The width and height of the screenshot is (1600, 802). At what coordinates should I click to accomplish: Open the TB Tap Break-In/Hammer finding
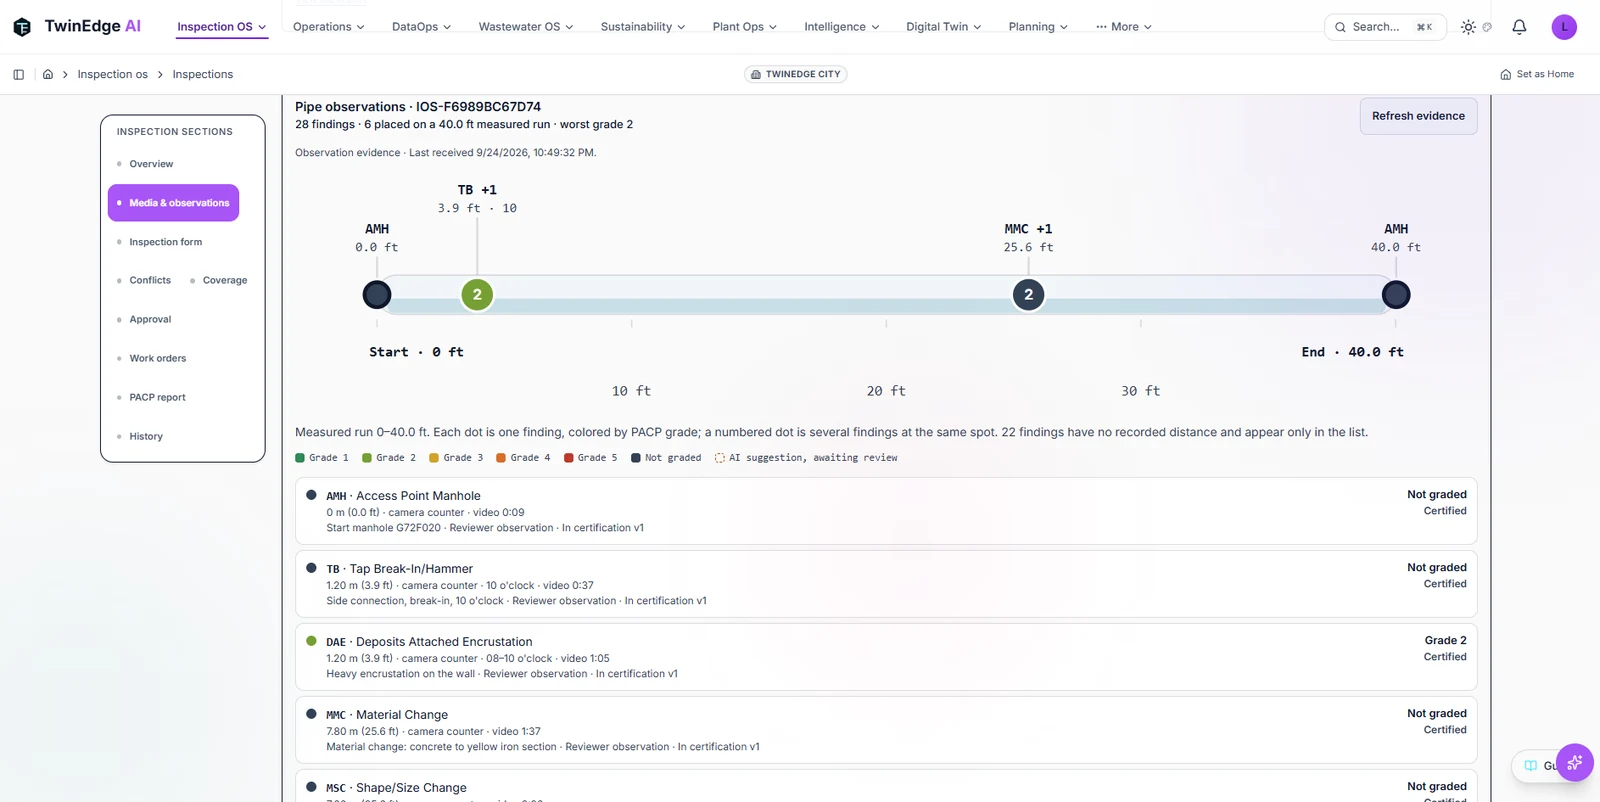(886, 584)
